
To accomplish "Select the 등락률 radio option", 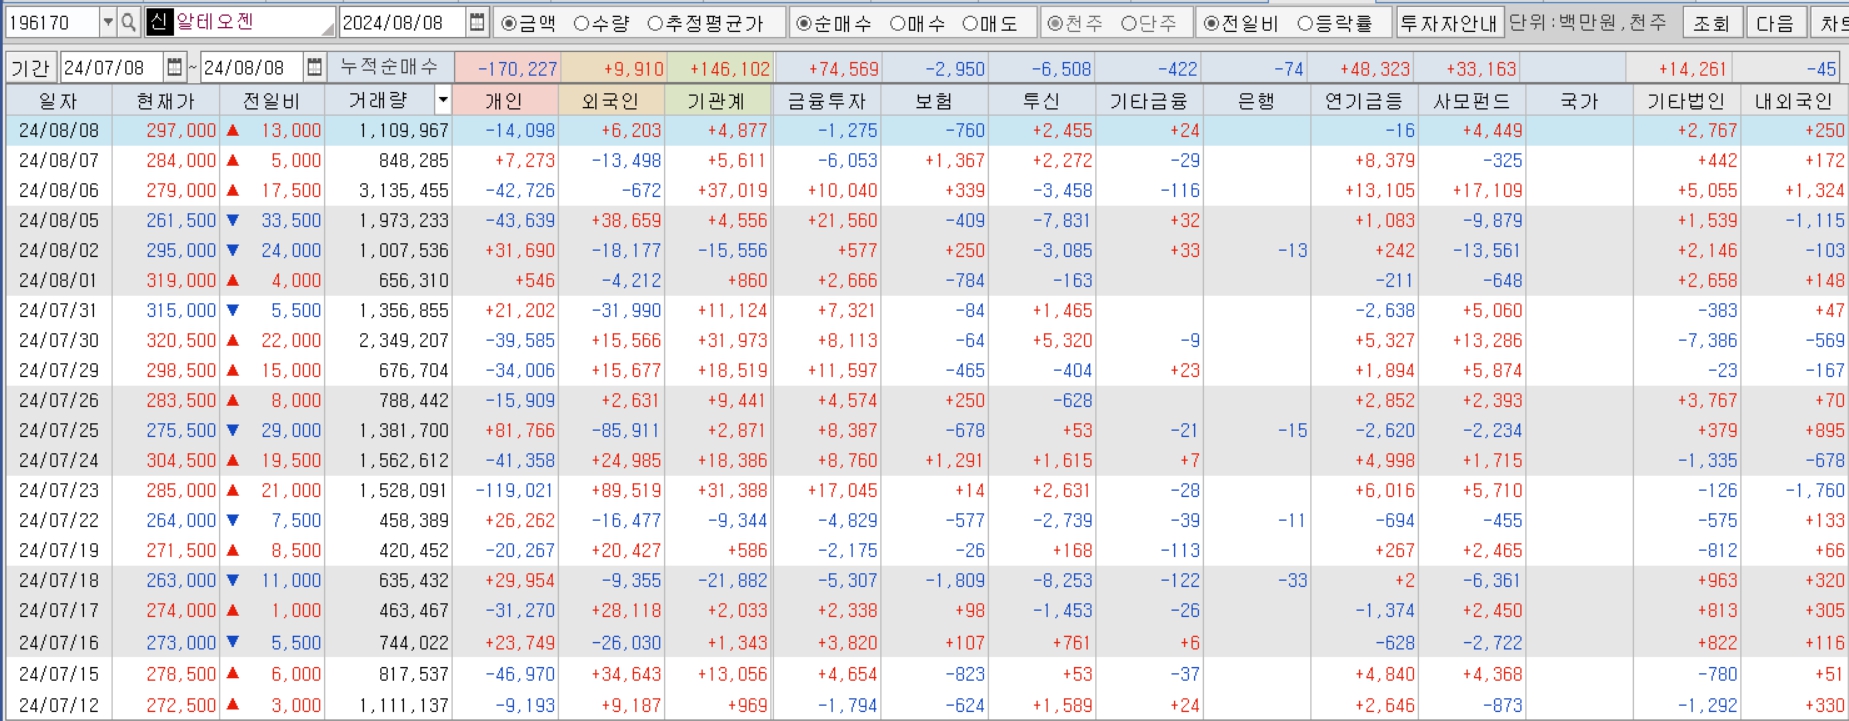I will tap(1333, 23).
